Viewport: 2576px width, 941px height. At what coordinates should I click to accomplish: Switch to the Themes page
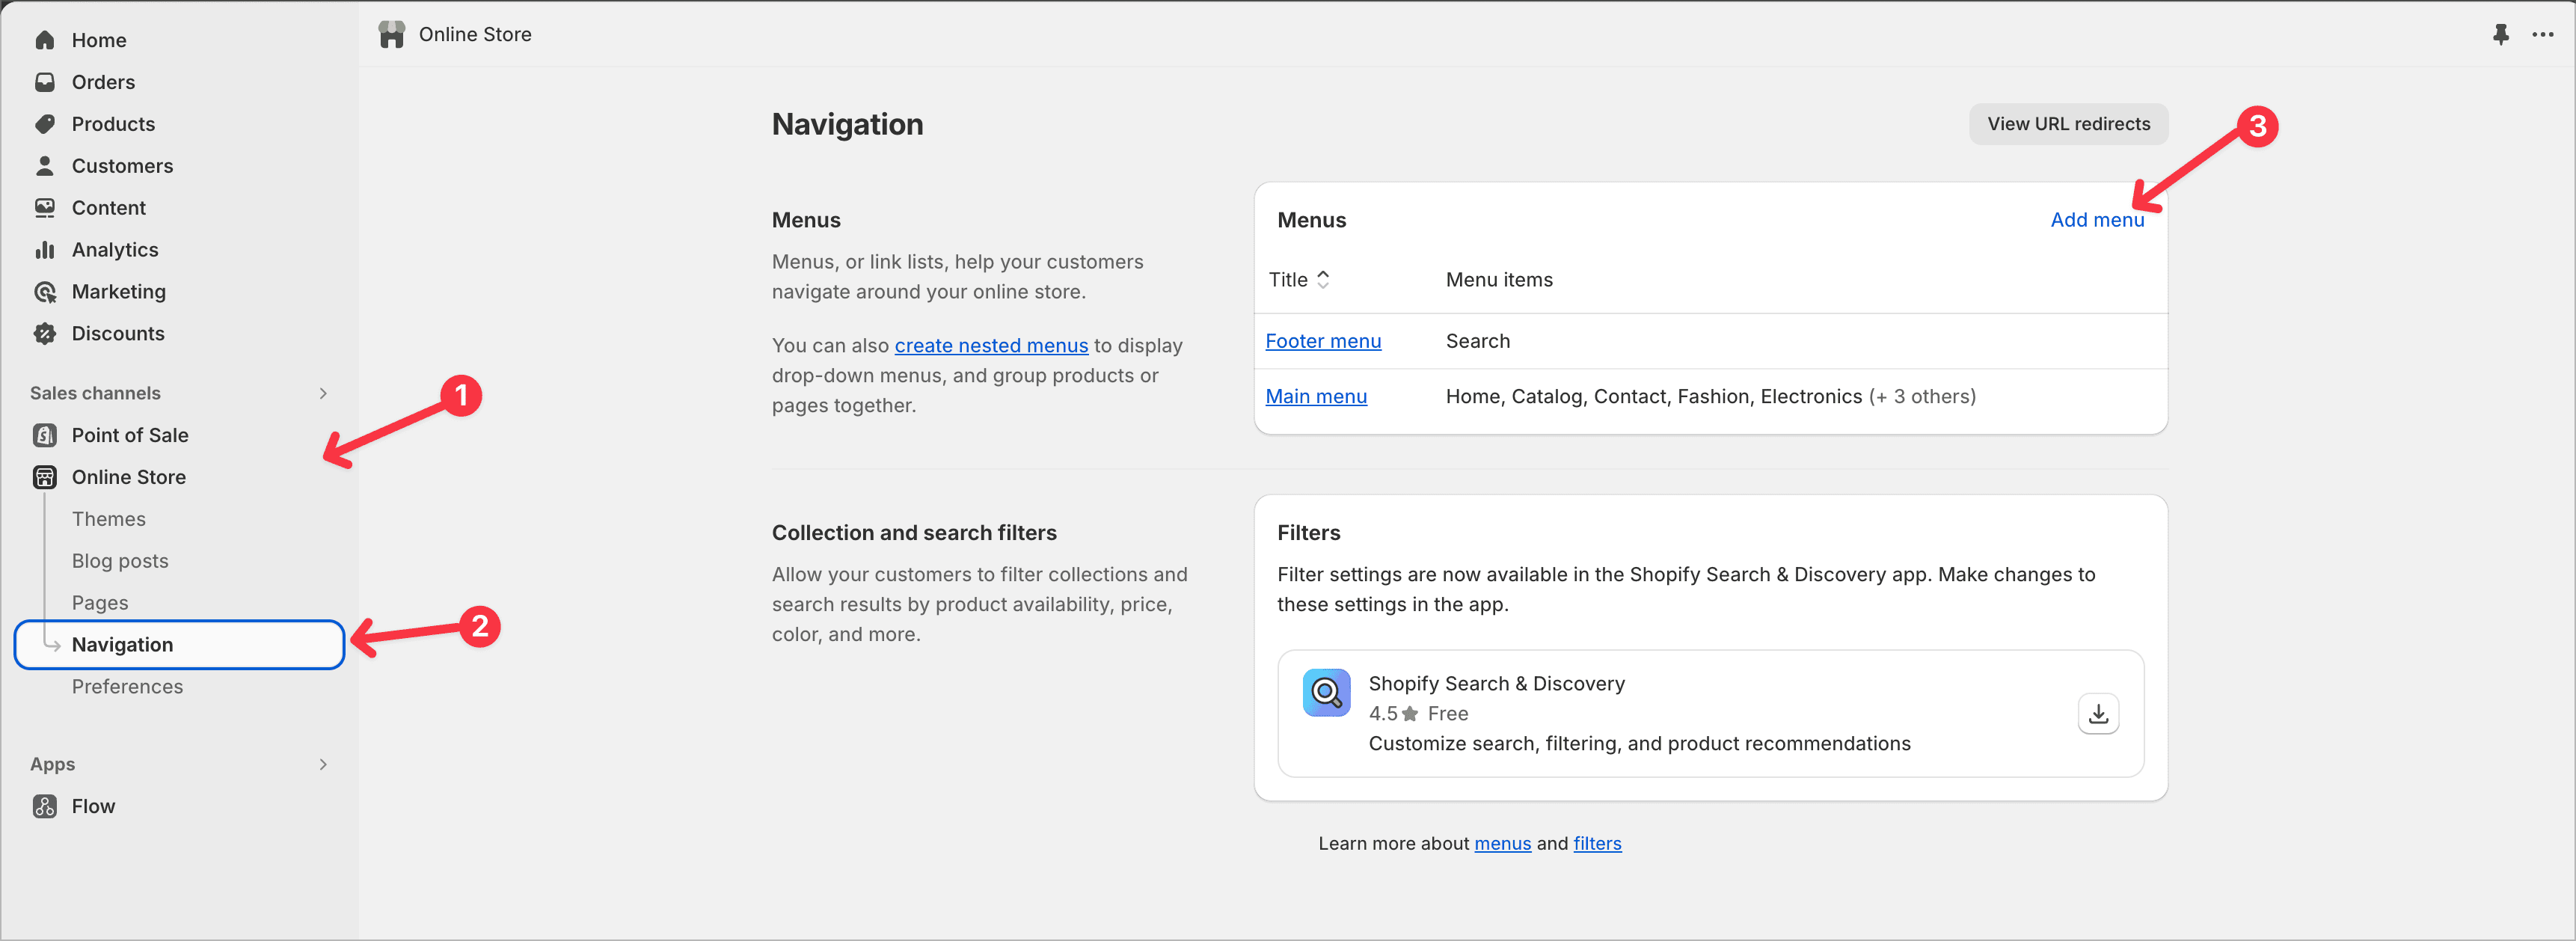108,519
